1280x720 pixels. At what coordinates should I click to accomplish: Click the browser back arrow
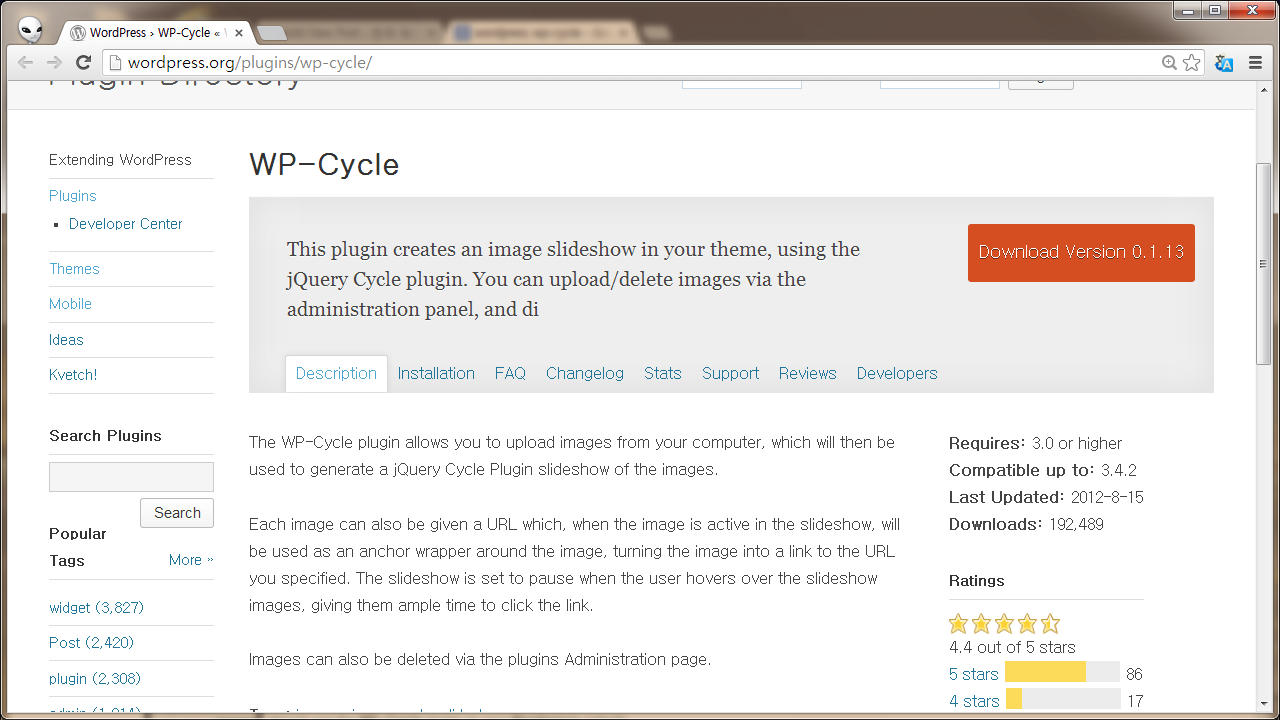(x=26, y=63)
